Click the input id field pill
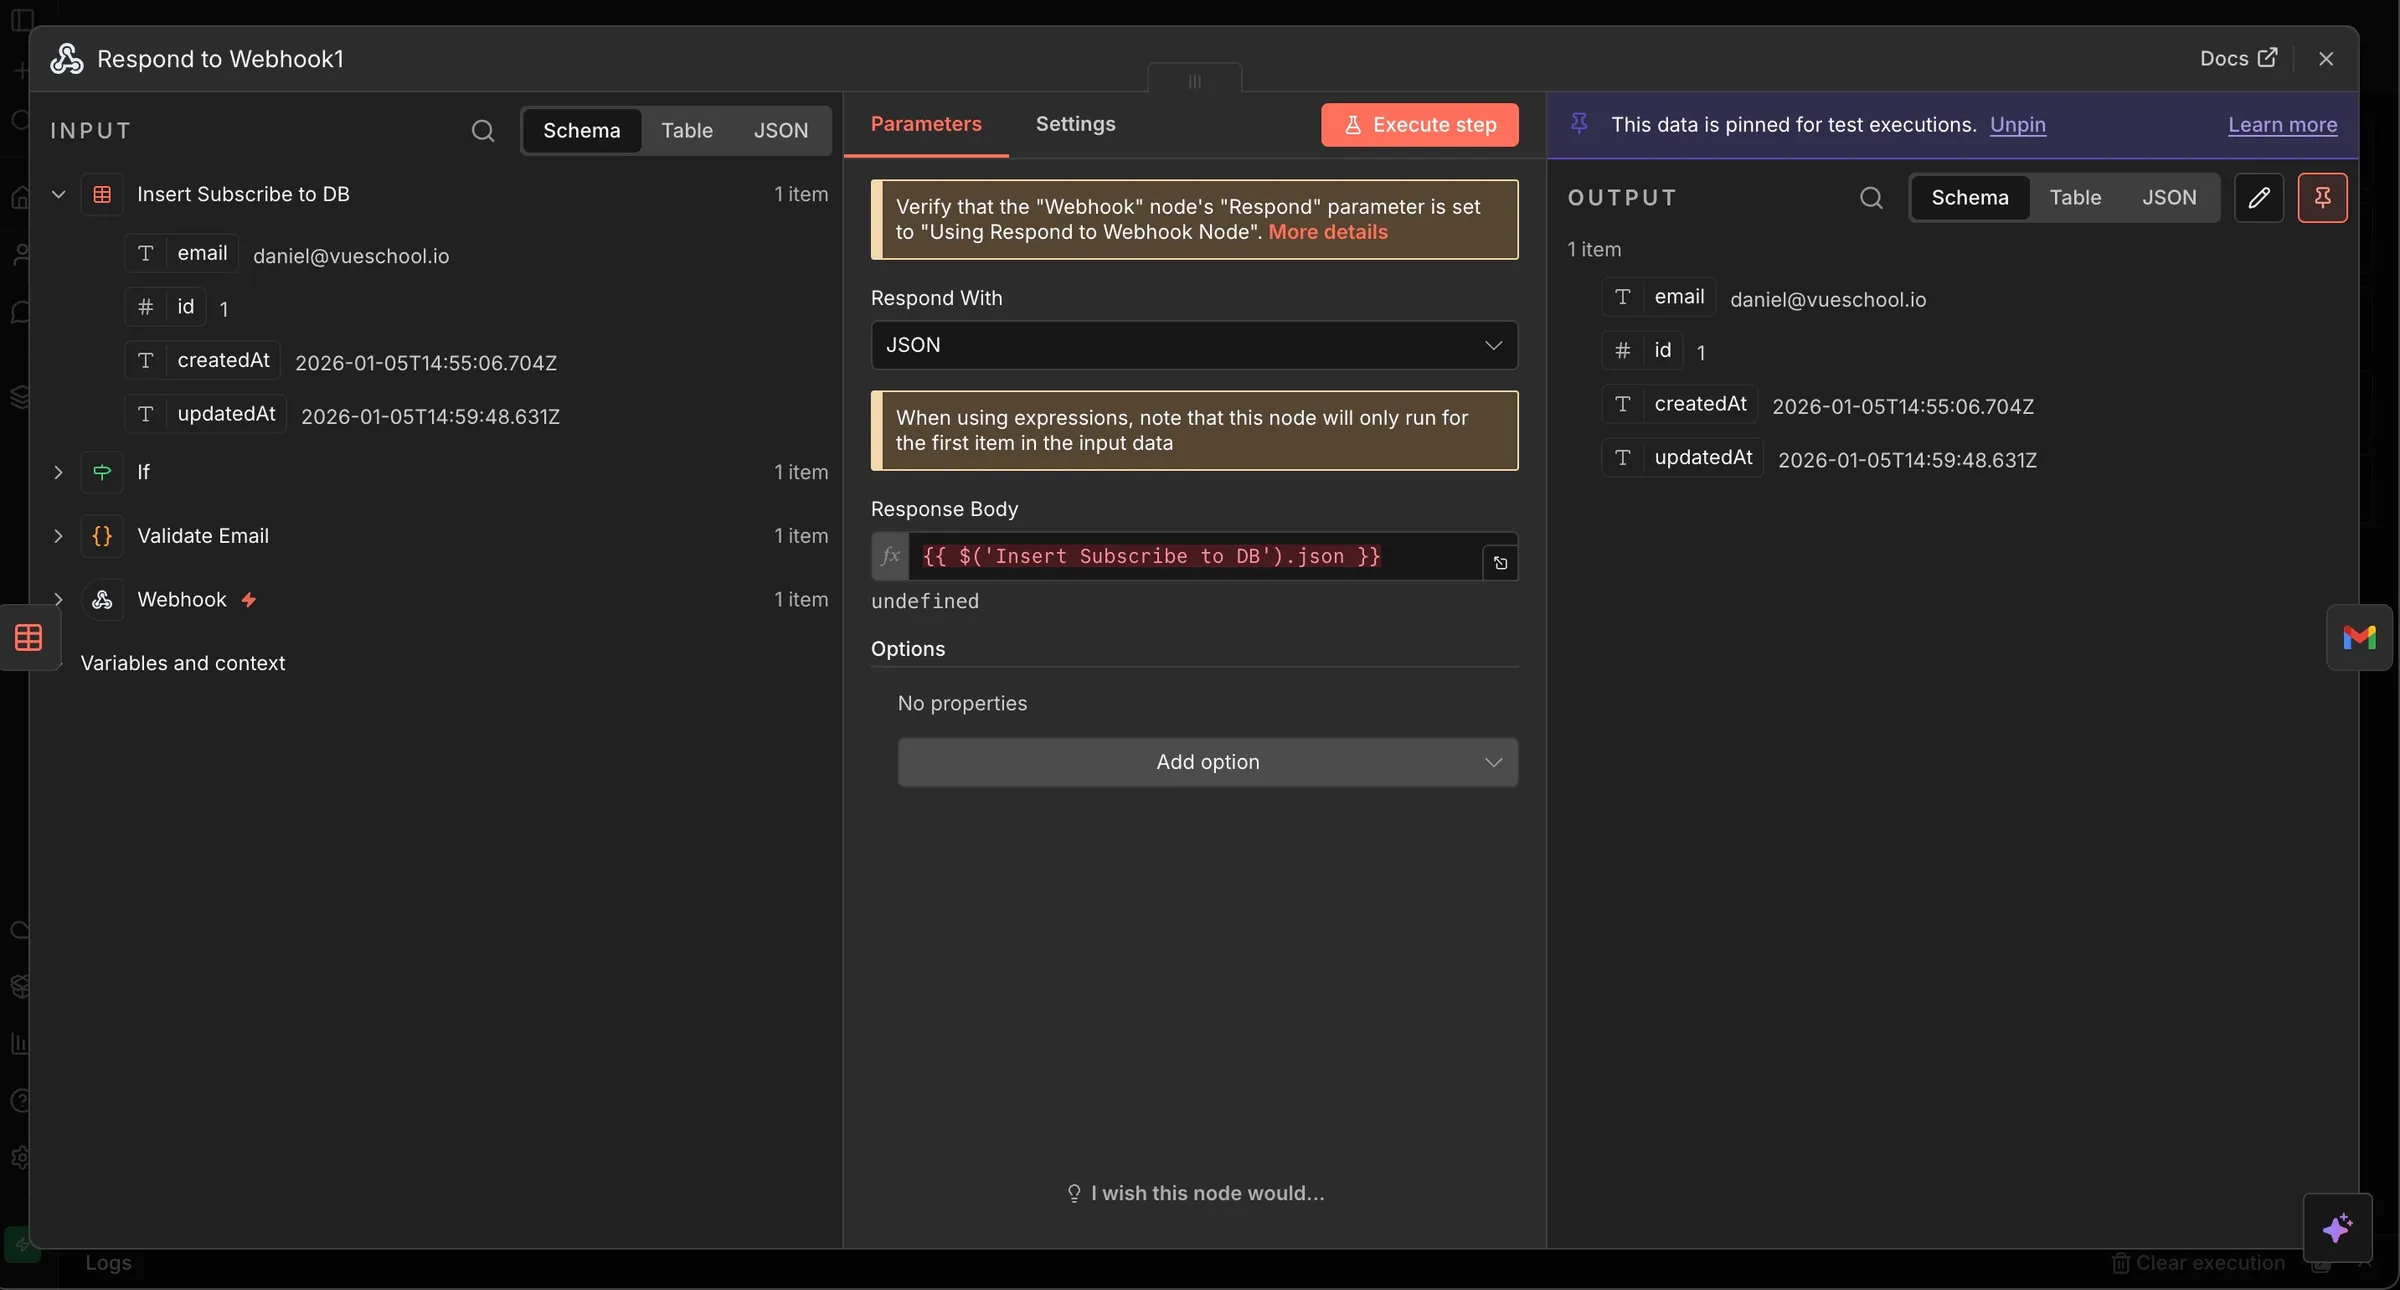 coord(165,307)
